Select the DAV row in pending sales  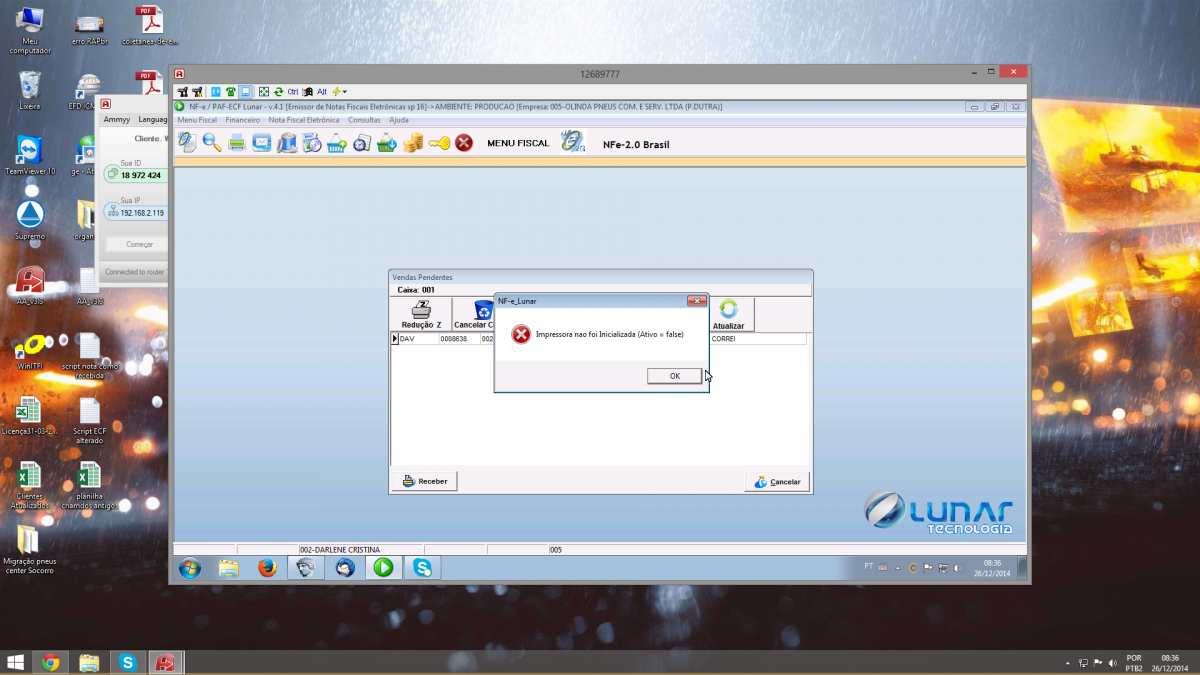(x=598, y=339)
